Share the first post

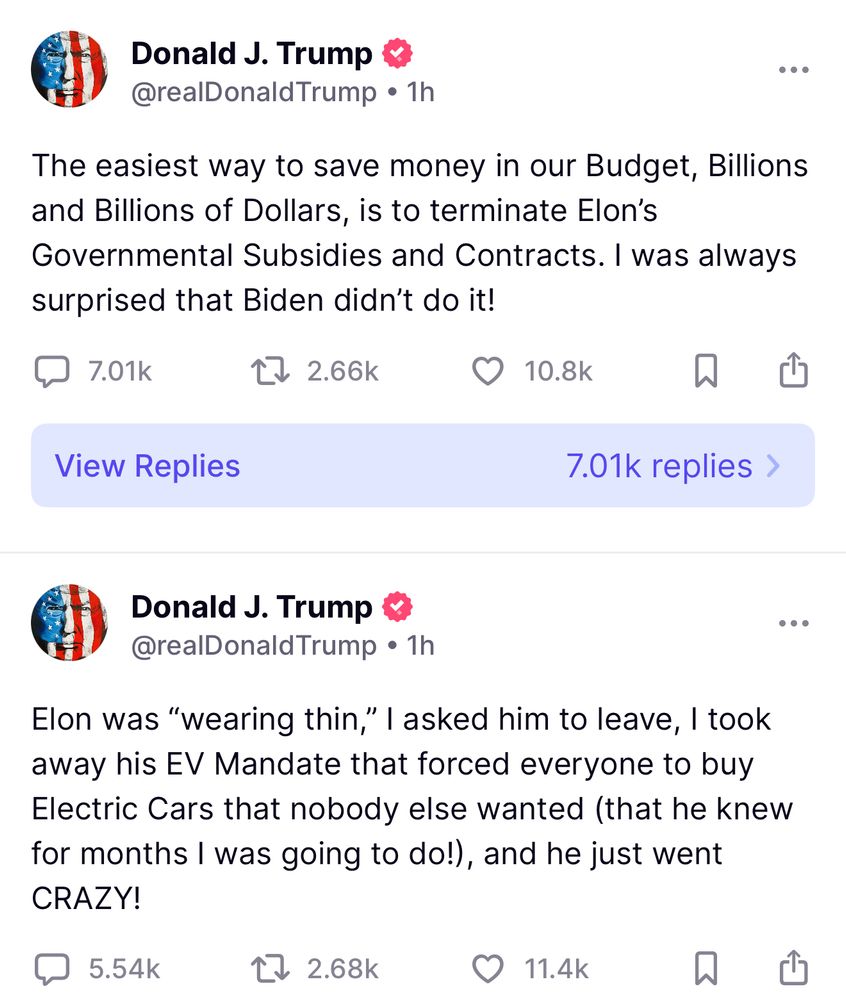(794, 369)
